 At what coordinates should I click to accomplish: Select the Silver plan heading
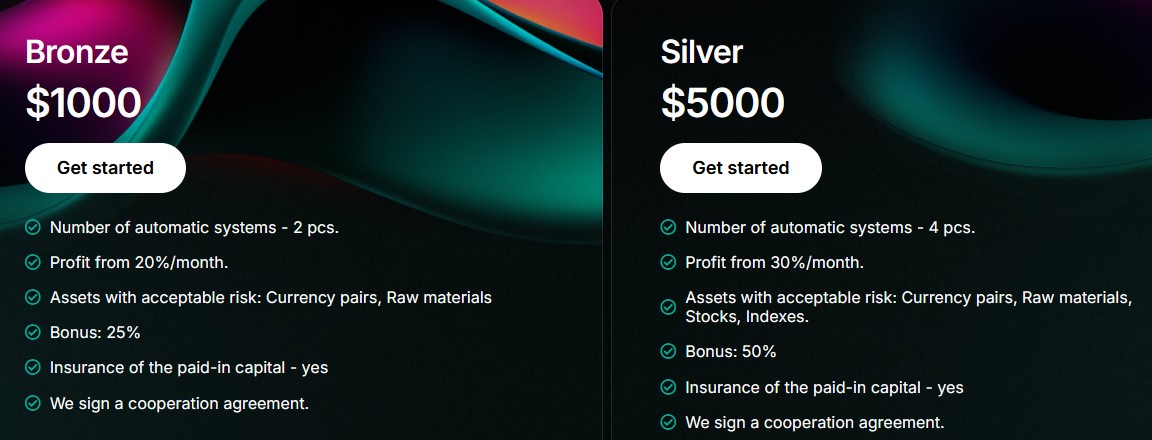pos(702,52)
